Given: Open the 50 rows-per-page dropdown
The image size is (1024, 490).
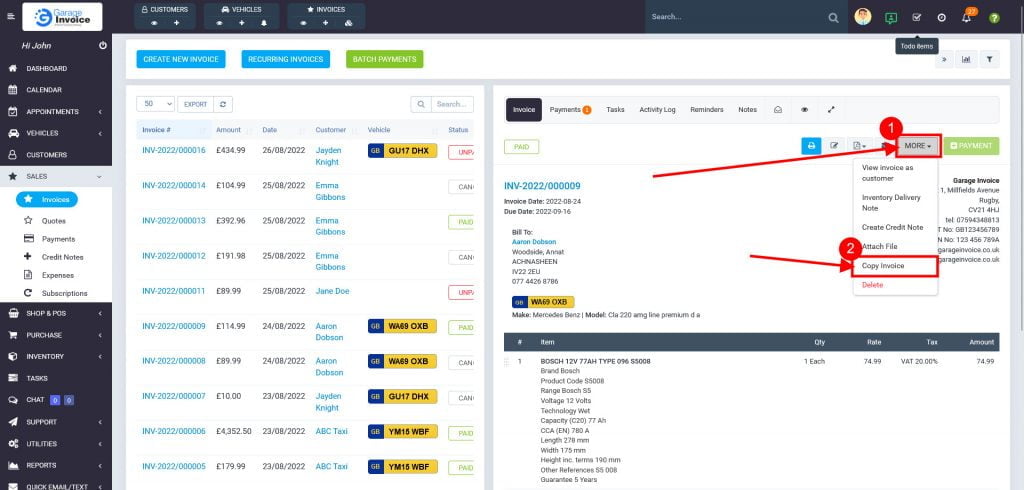Looking at the screenshot, I should (x=155, y=104).
